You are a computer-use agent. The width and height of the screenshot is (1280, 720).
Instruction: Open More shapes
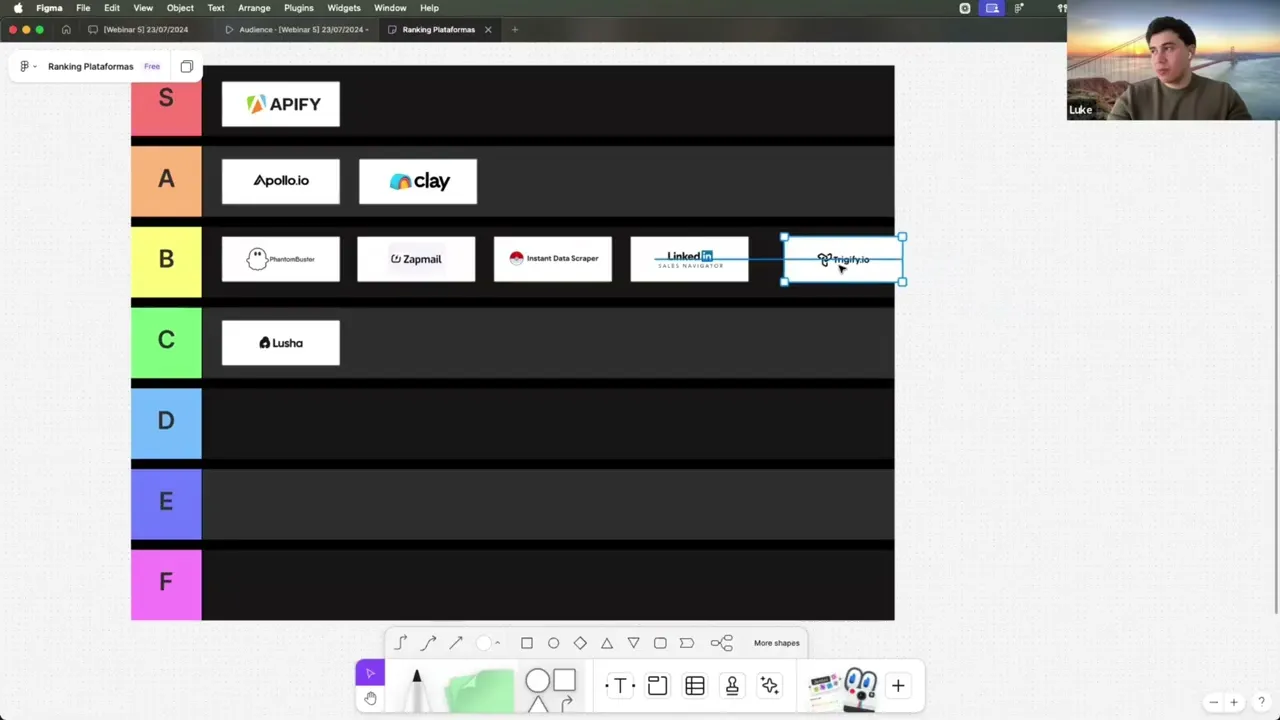coord(777,643)
